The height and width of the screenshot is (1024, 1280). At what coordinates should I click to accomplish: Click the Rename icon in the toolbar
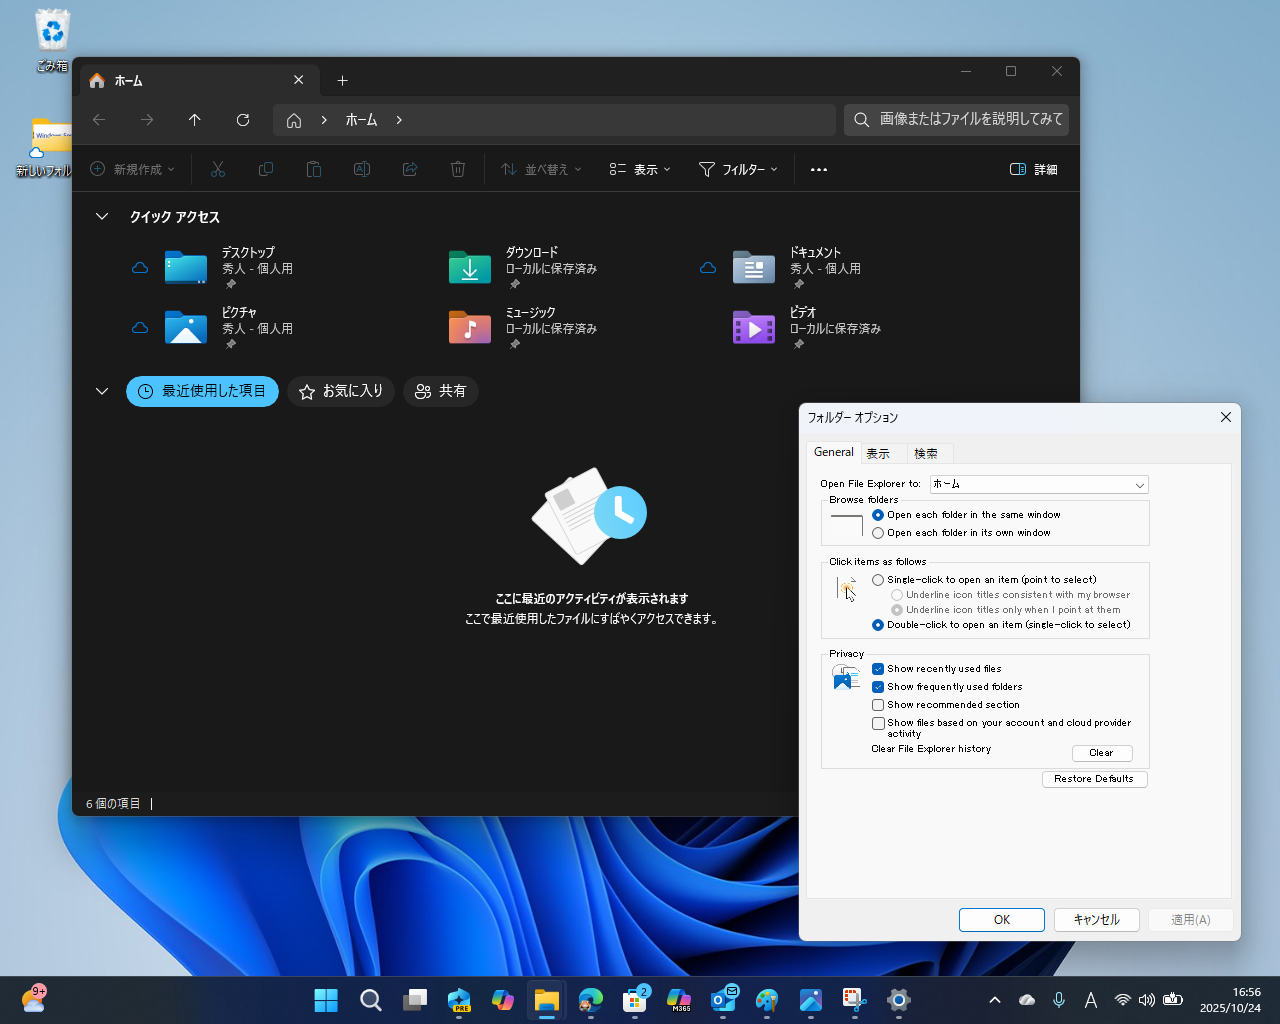tap(362, 170)
